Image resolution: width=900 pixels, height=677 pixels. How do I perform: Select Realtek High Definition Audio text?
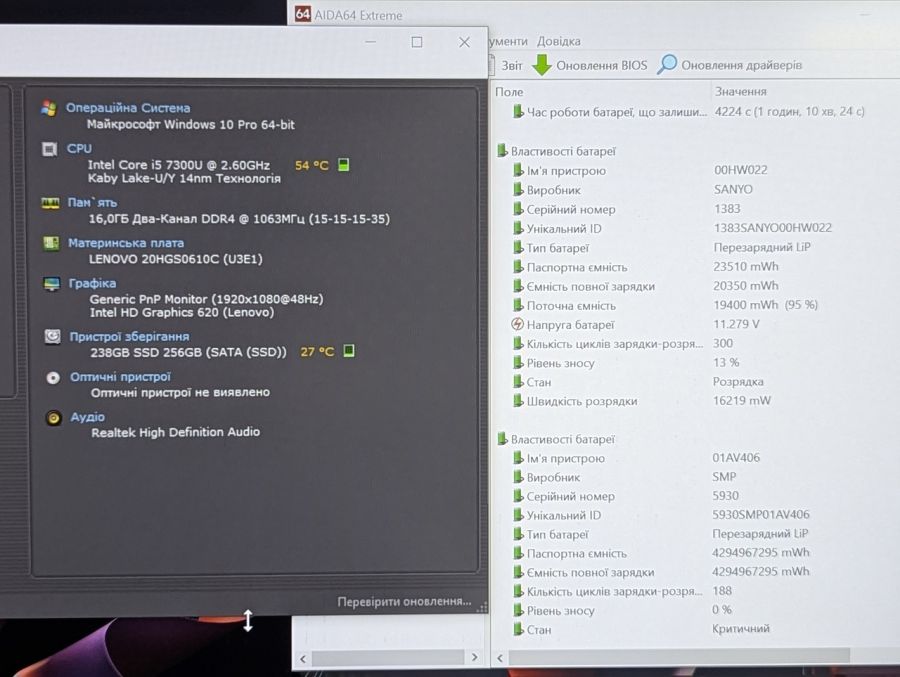(x=176, y=432)
